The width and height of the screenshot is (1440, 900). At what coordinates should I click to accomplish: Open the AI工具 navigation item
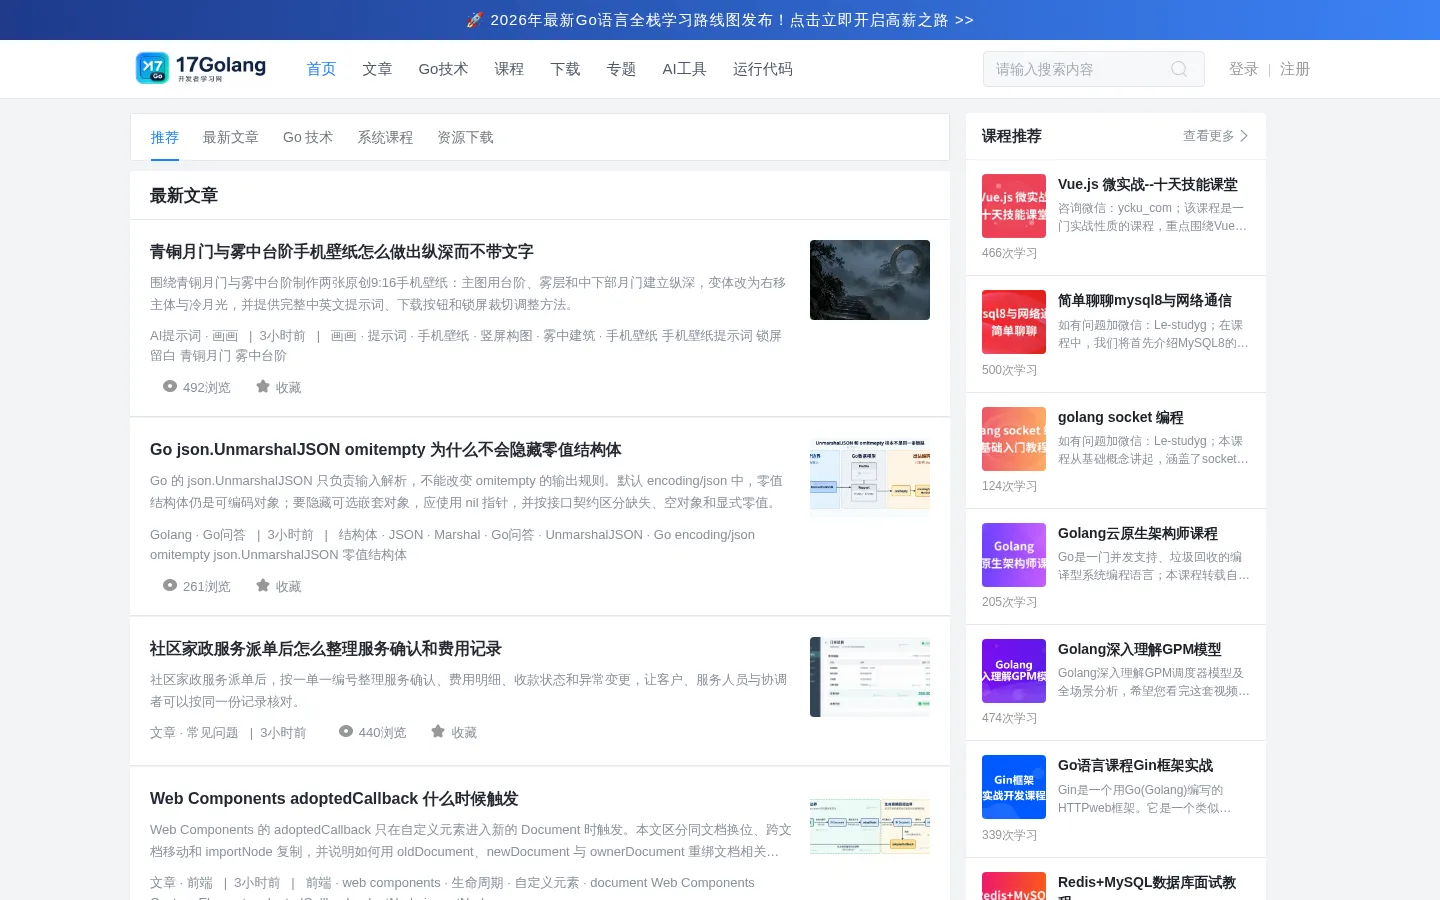click(x=684, y=69)
